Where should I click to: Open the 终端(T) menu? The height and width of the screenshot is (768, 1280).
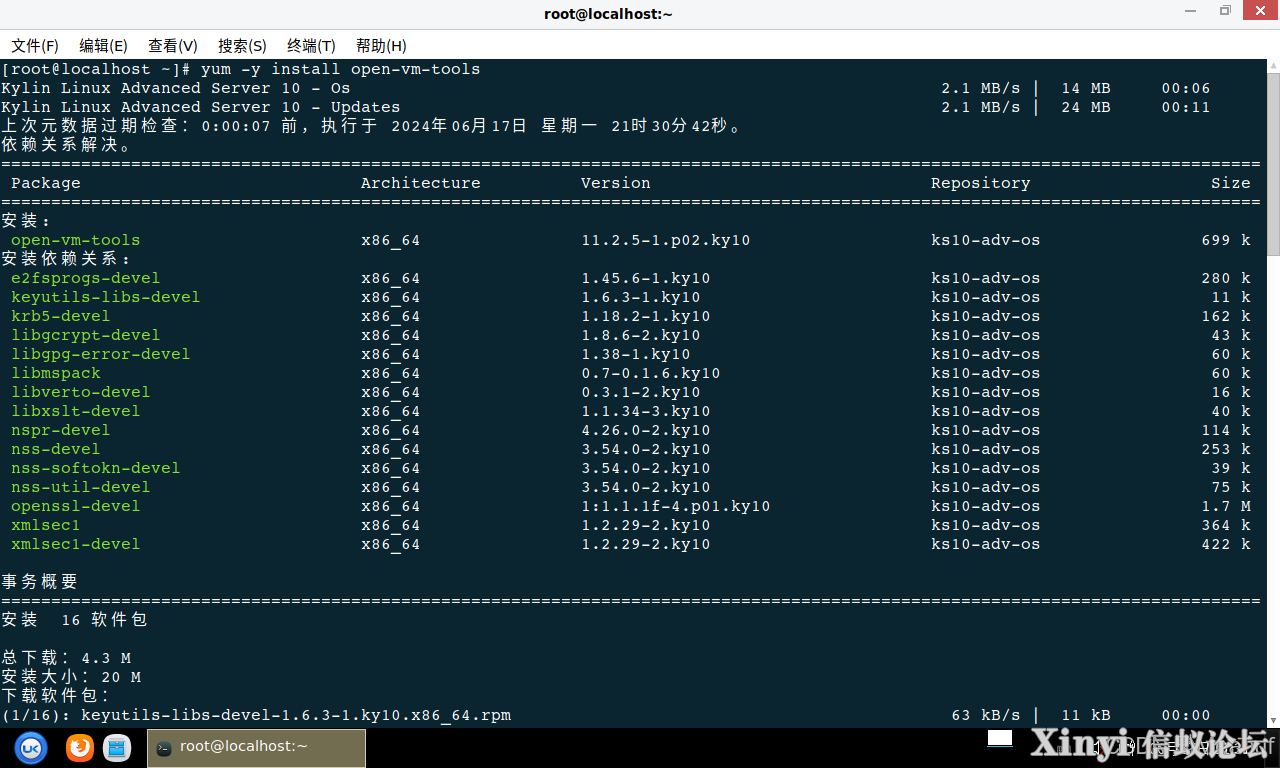(311, 46)
